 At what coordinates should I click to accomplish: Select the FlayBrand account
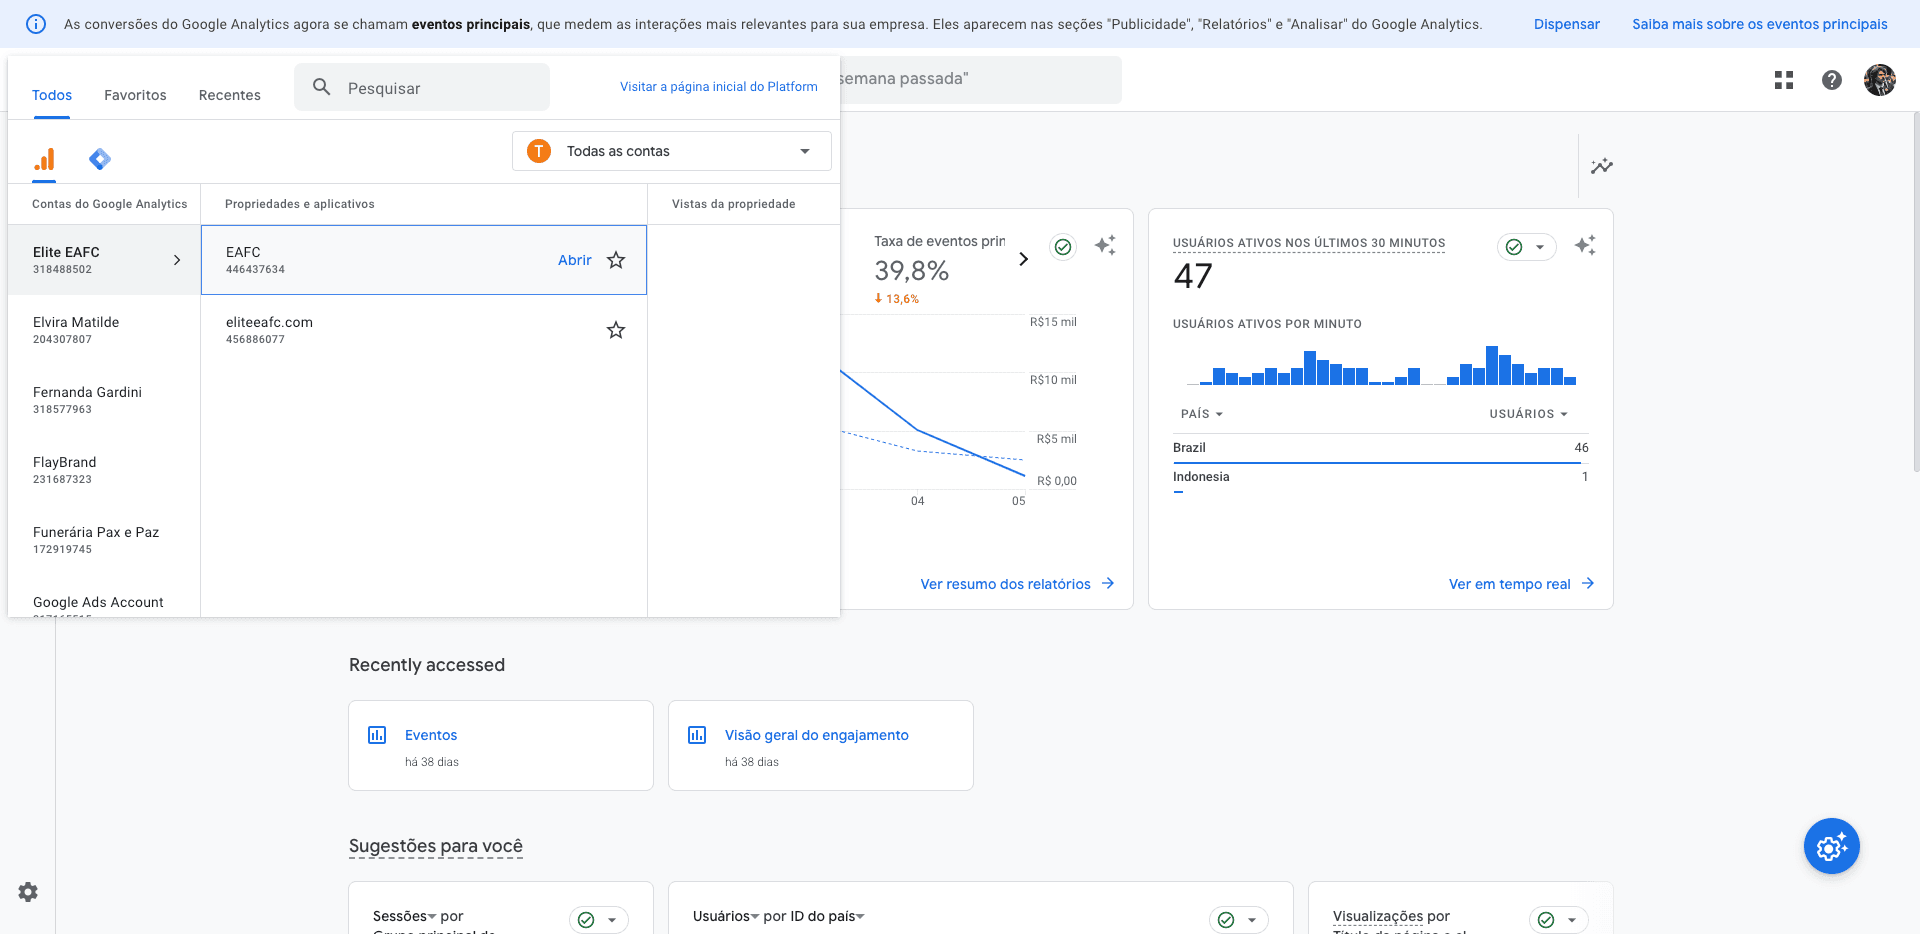click(x=104, y=470)
